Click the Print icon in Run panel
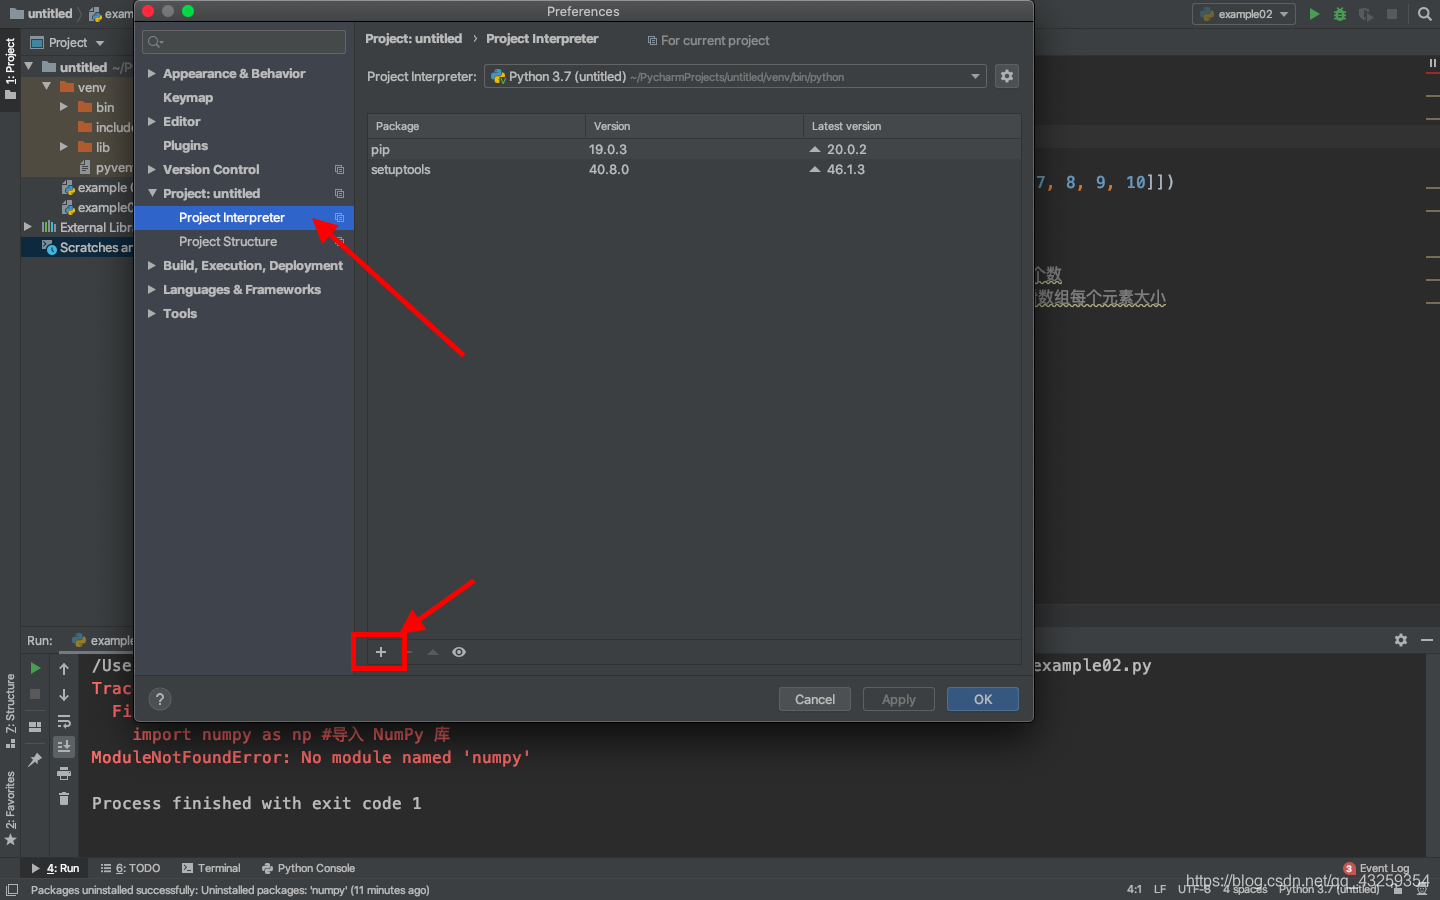This screenshot has height=900, width=1440. coord(64,773)
